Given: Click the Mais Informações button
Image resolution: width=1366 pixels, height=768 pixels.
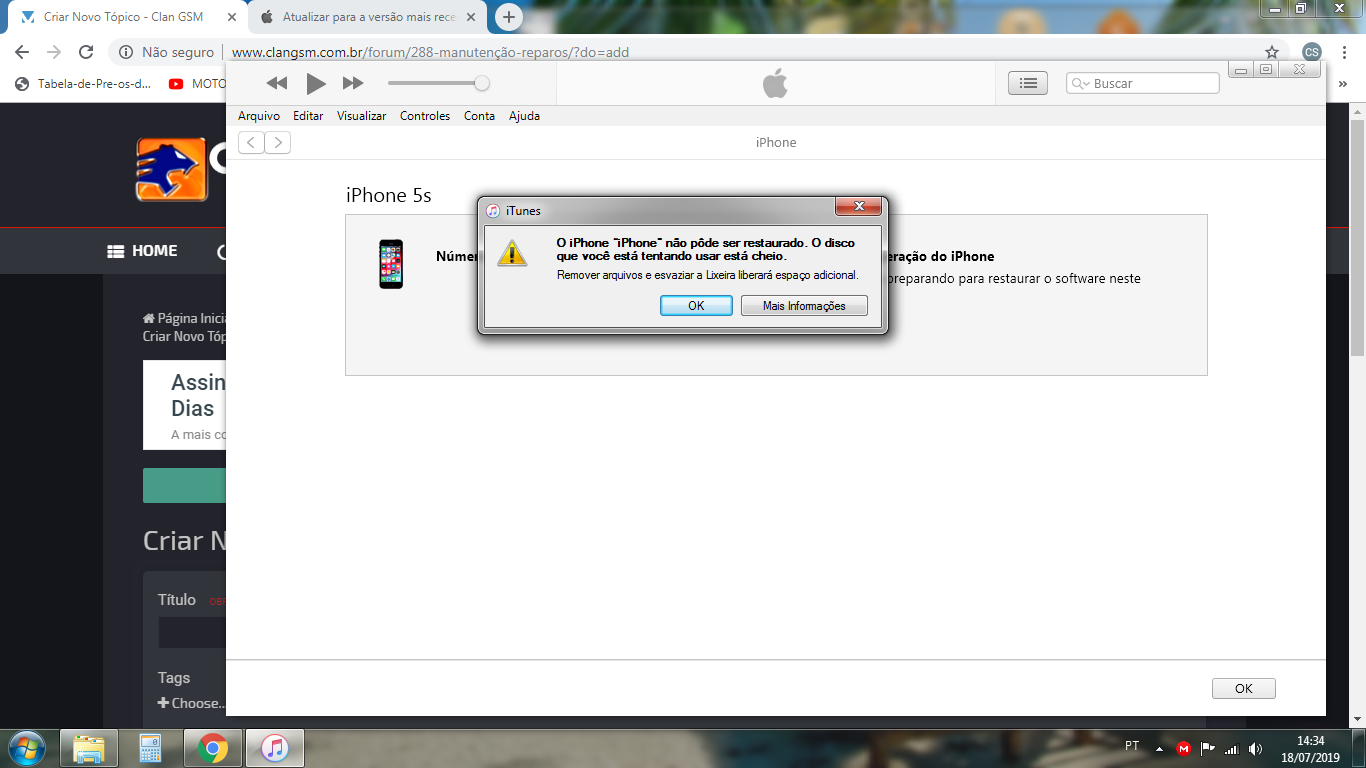Looking at the screenshot, I should (x=804, y=306).
